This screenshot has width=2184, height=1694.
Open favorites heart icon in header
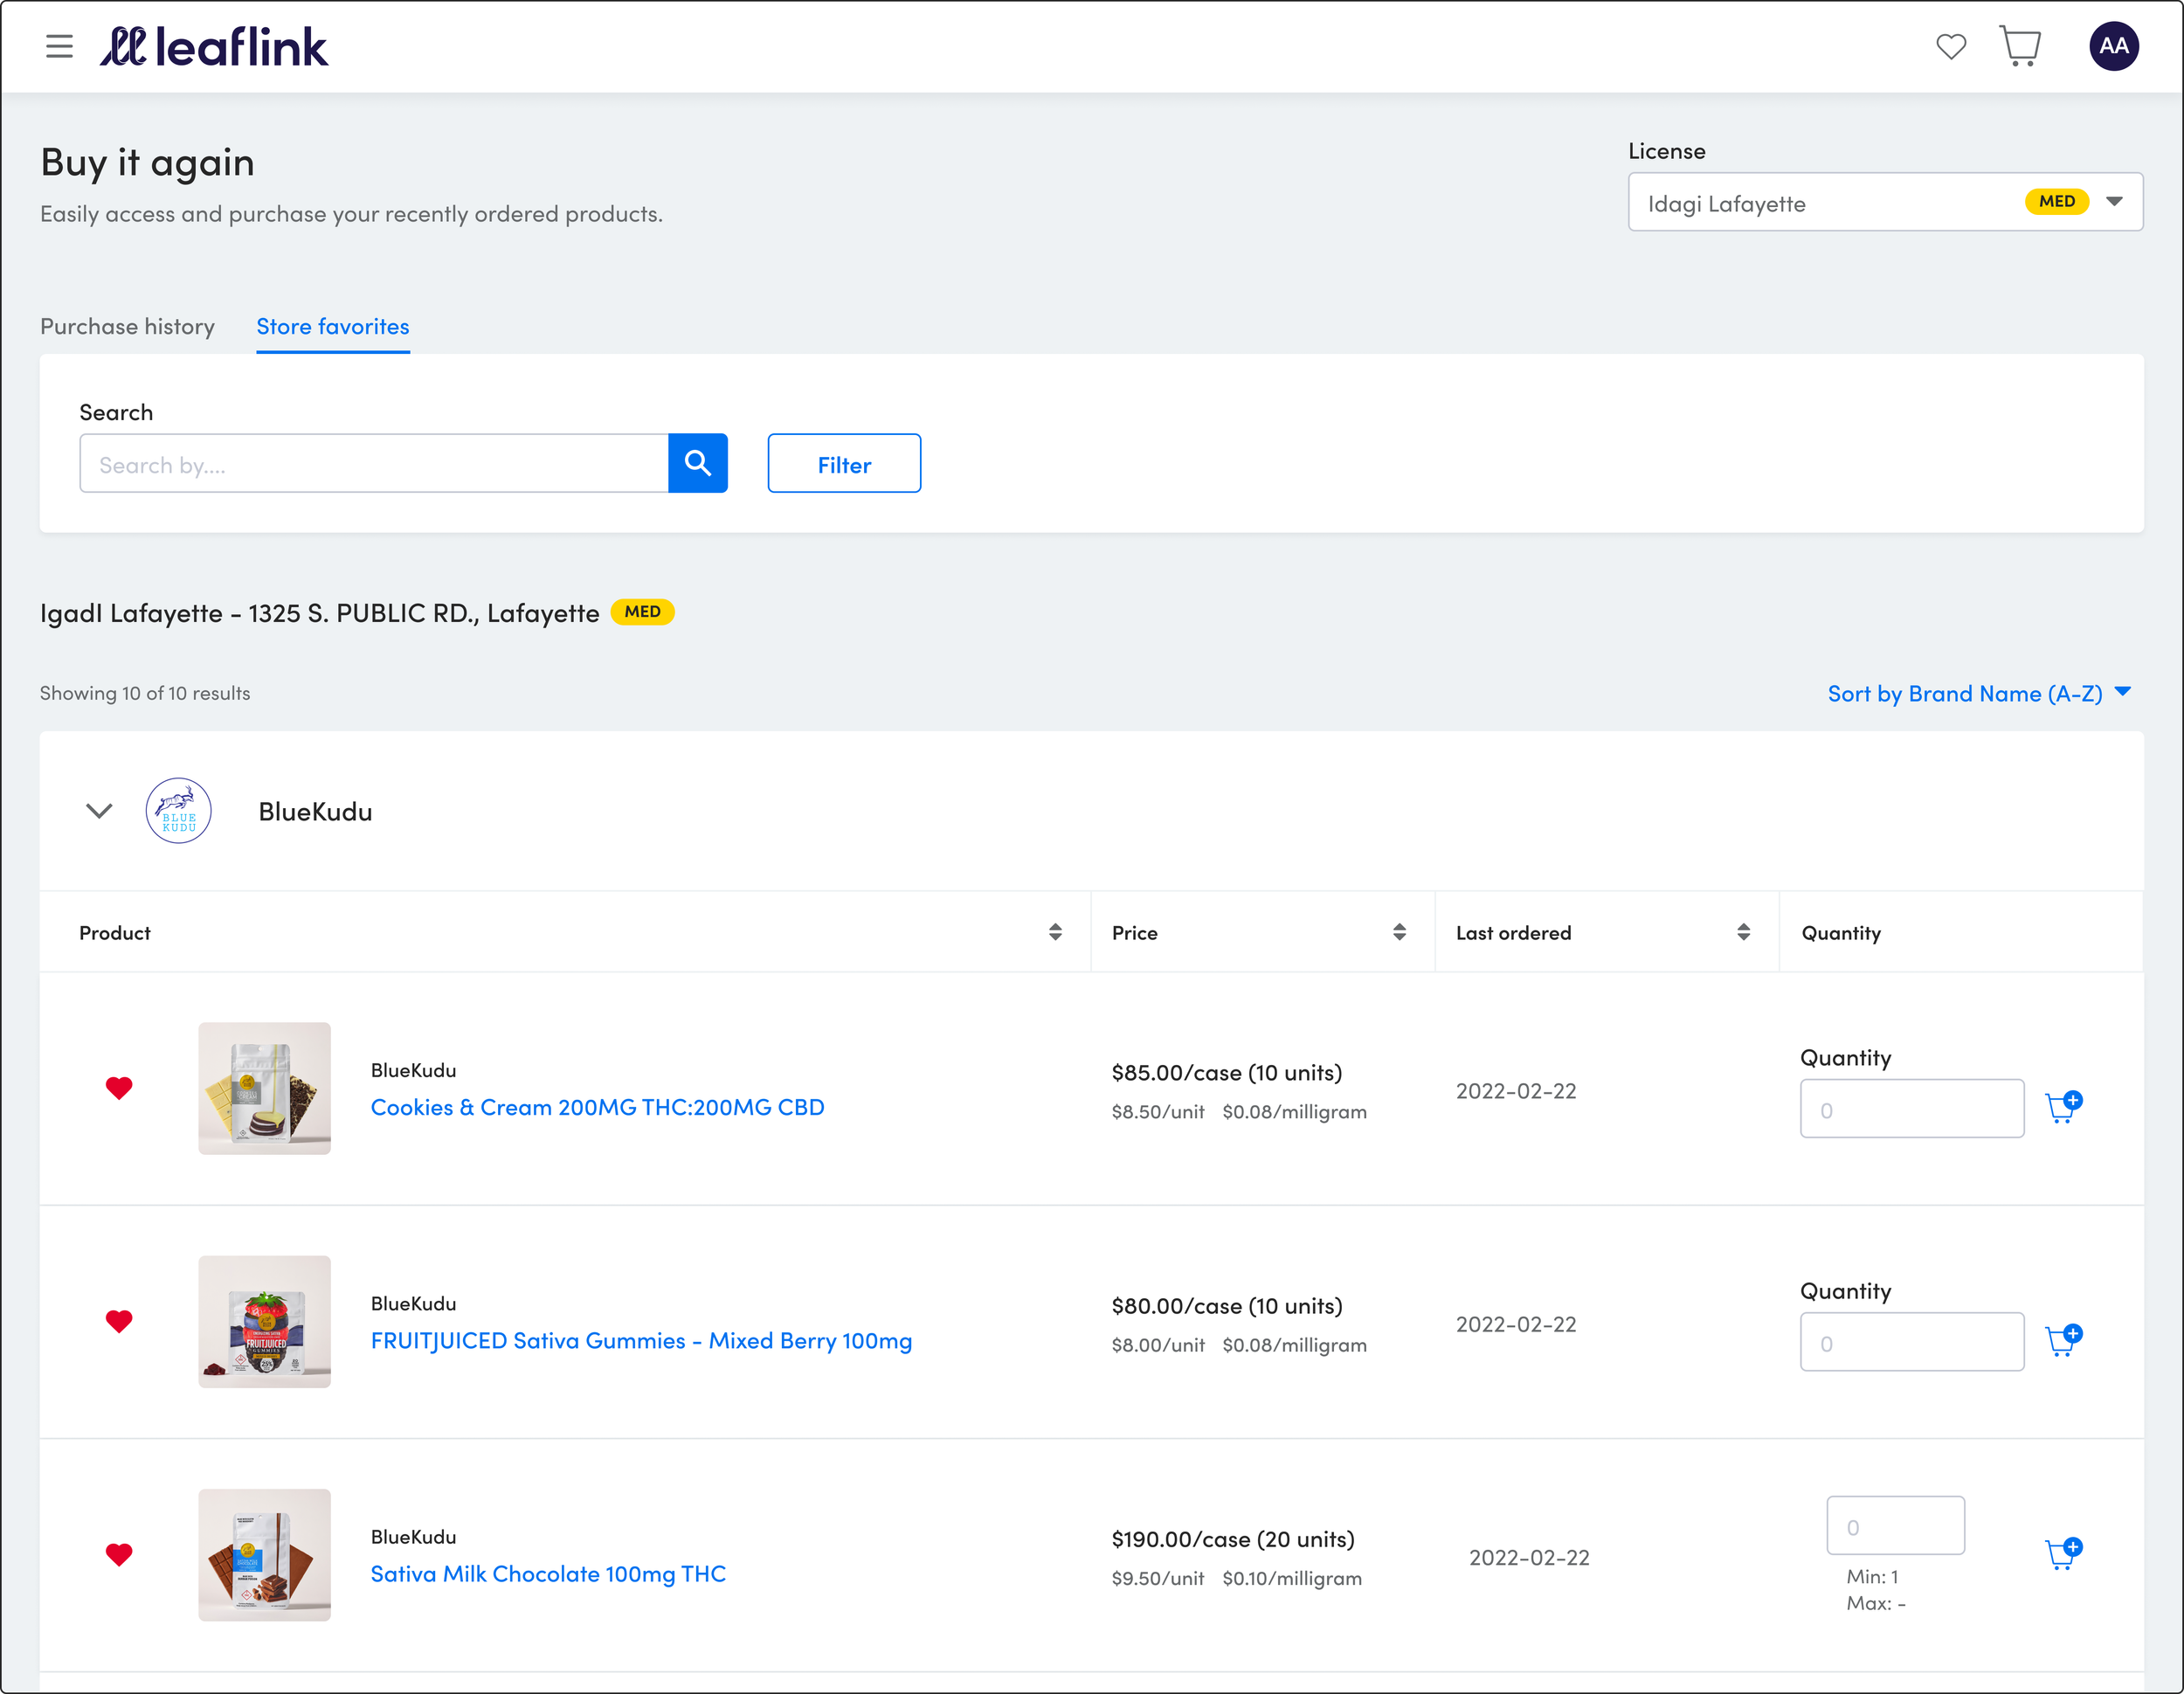tap(1950, 46)
